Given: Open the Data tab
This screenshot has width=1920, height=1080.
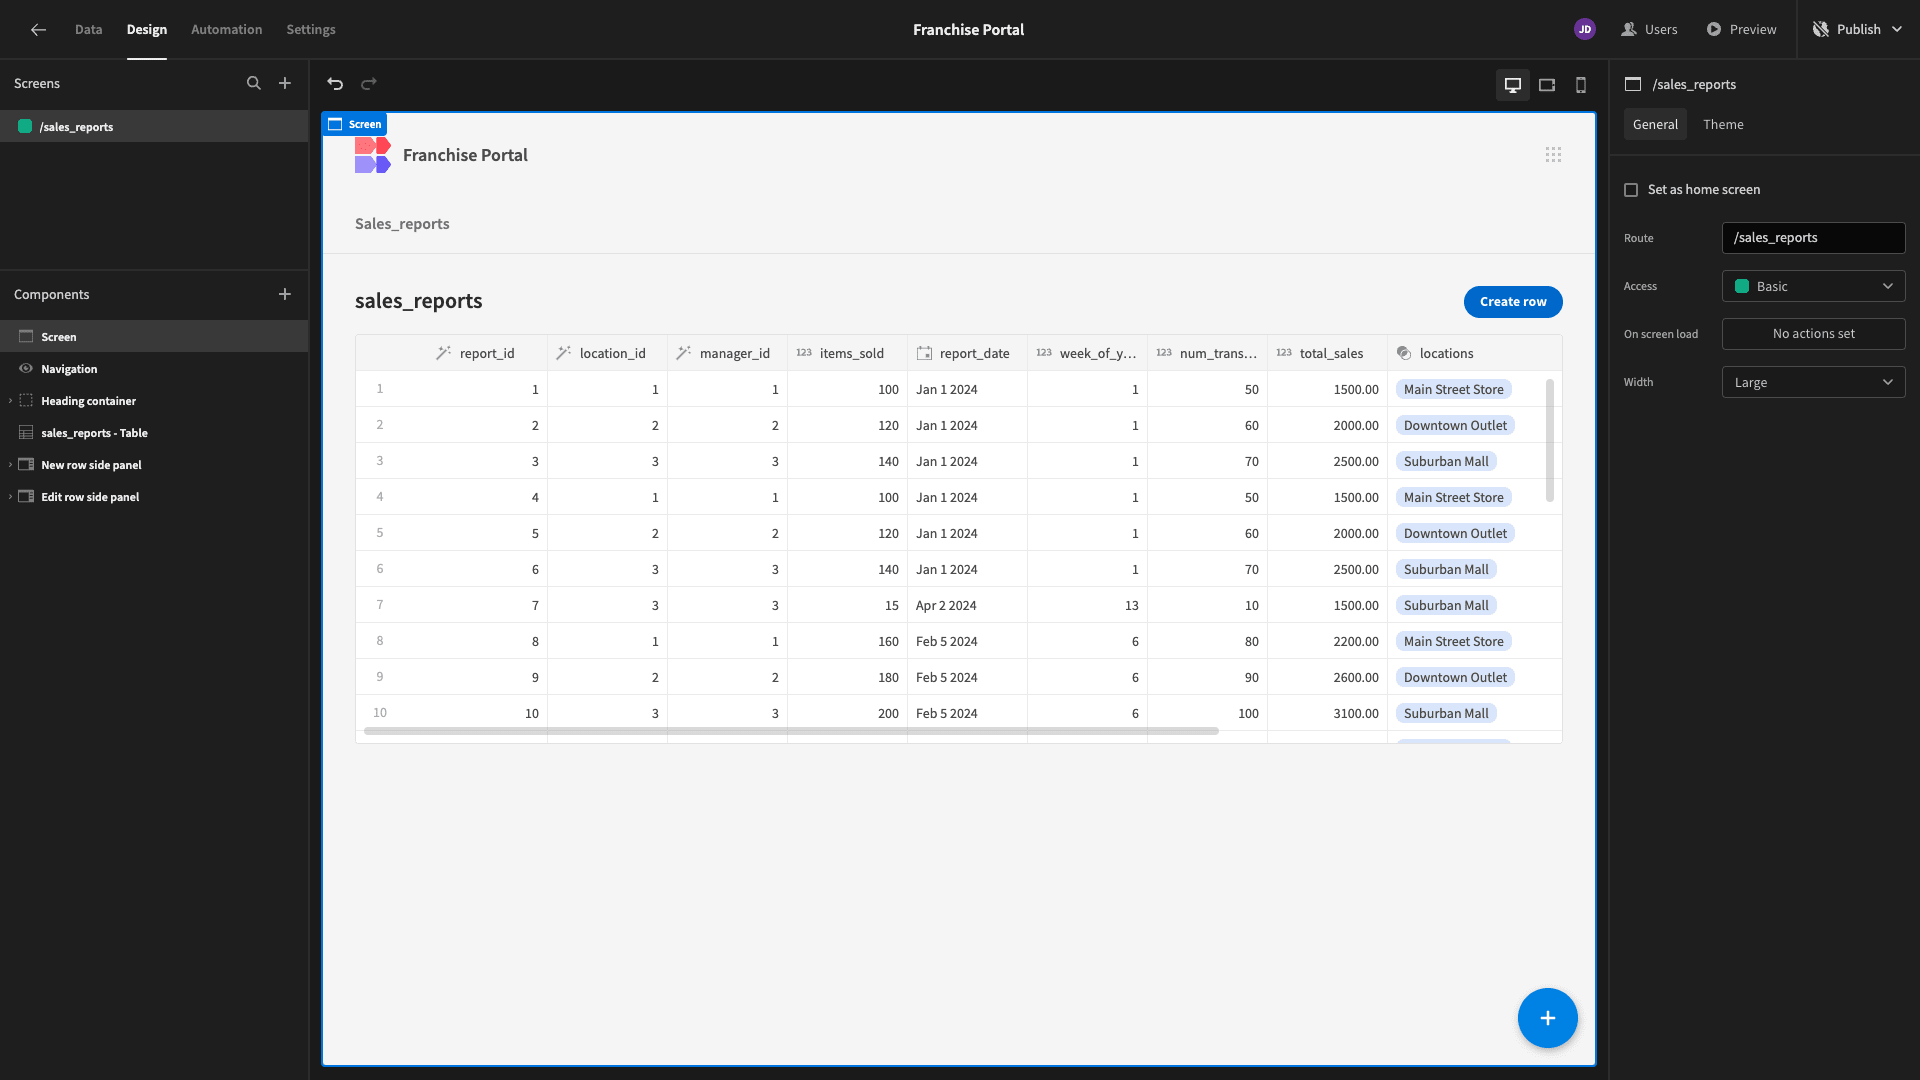Looking at the screenshot, I should coord(88,30).
